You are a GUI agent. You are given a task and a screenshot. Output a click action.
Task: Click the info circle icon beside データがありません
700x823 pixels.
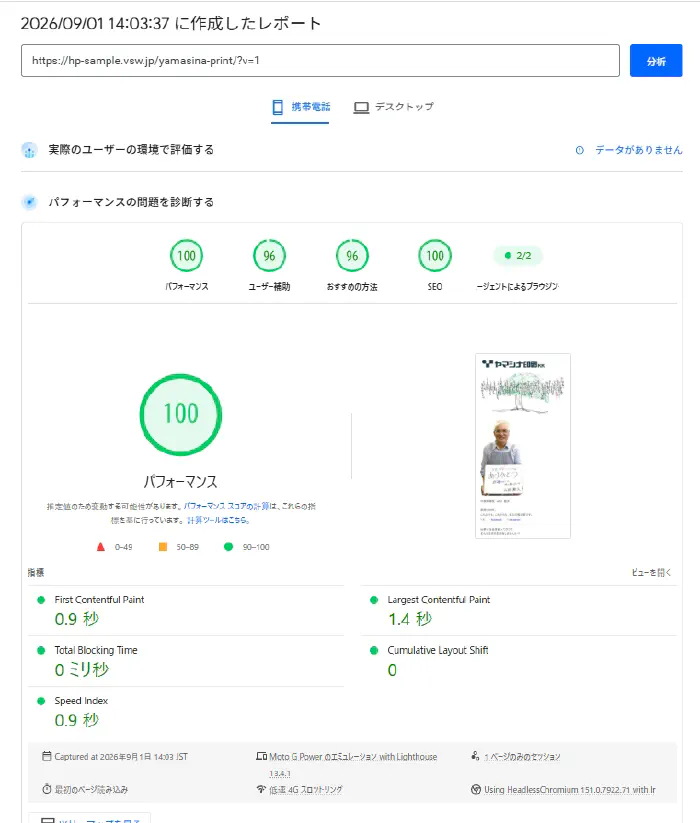coord(579,151)
